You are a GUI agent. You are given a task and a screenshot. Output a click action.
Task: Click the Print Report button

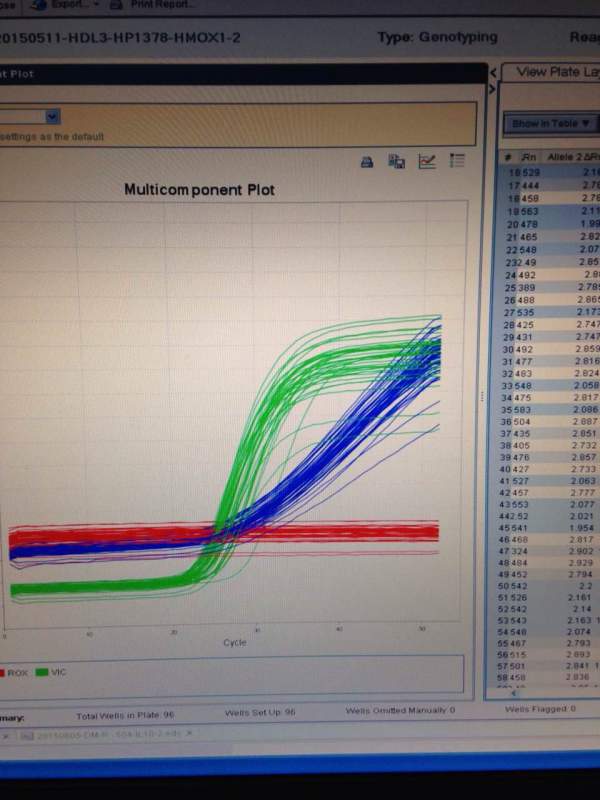[153, 5]
